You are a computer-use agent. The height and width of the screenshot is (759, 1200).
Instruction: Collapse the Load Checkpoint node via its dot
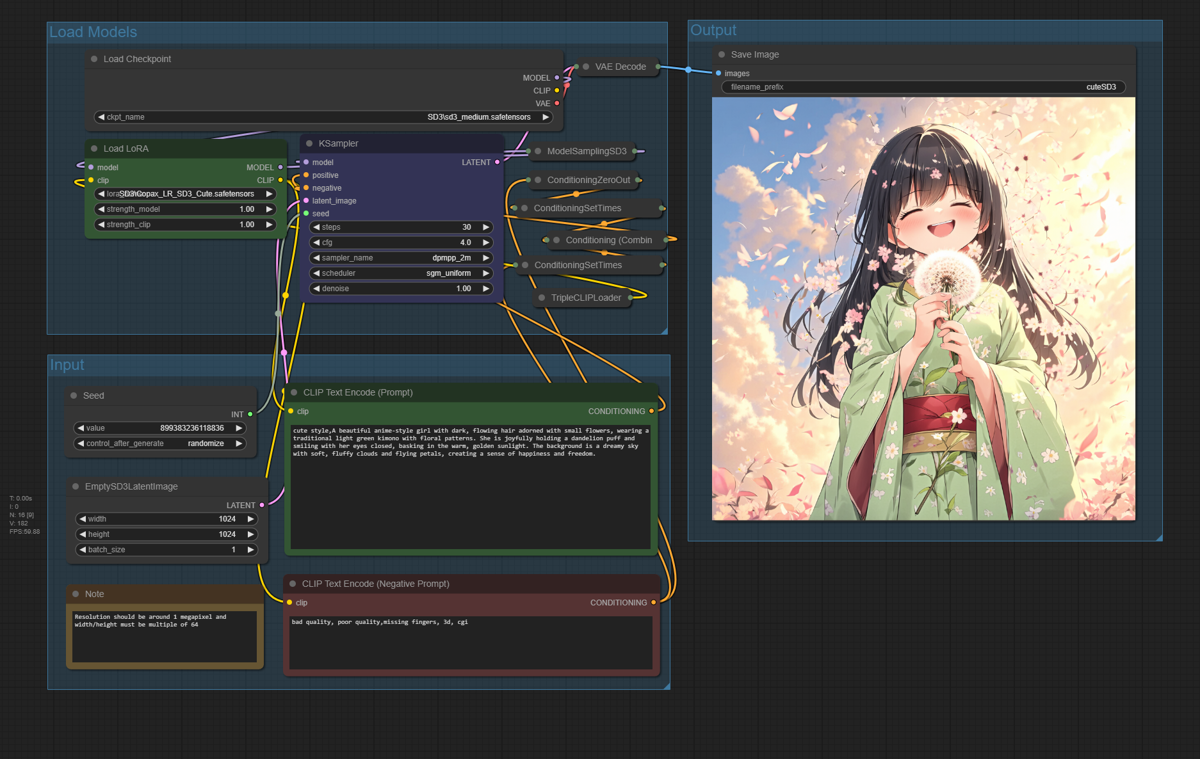tap(95, 59)
